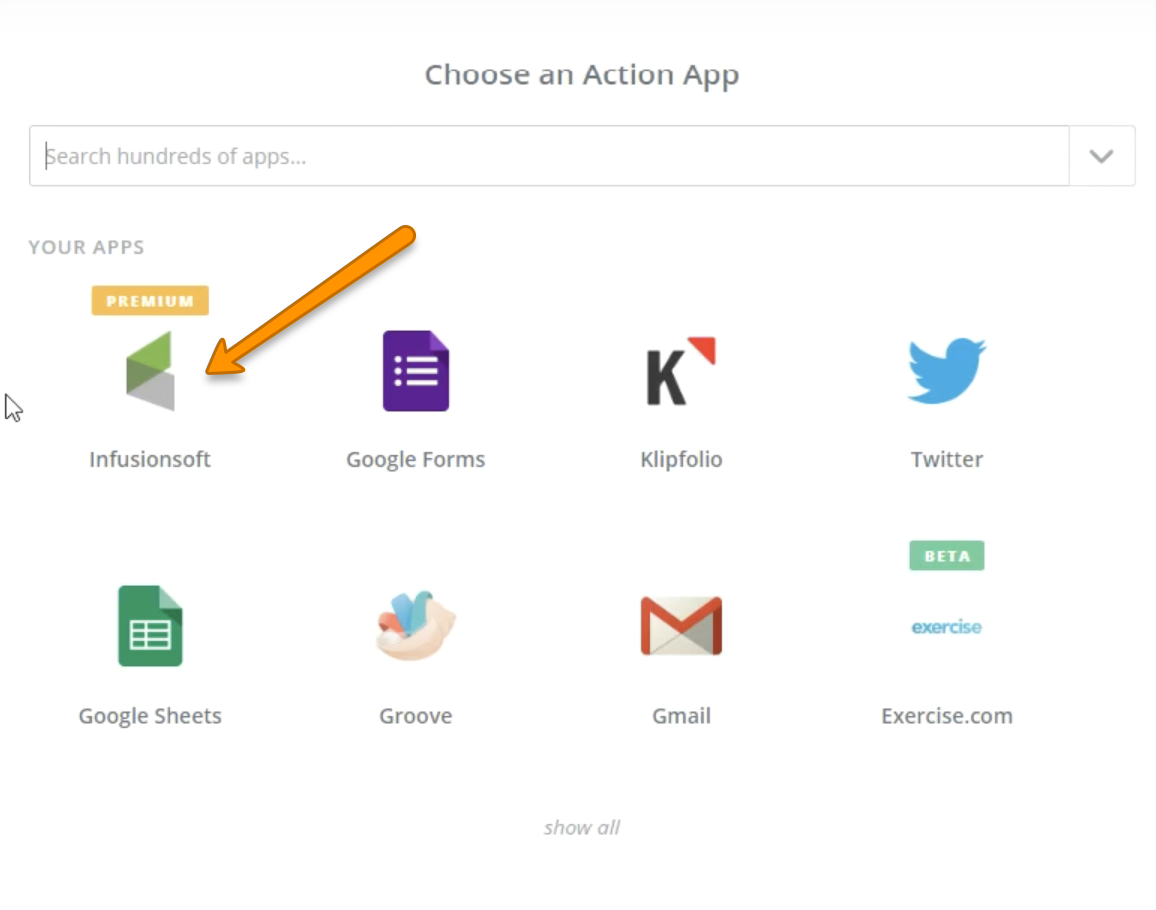The height and width of the screenshot is (910, 1156).
Task: Focus the Search hundreds of apps field
Action: (549, 156)
